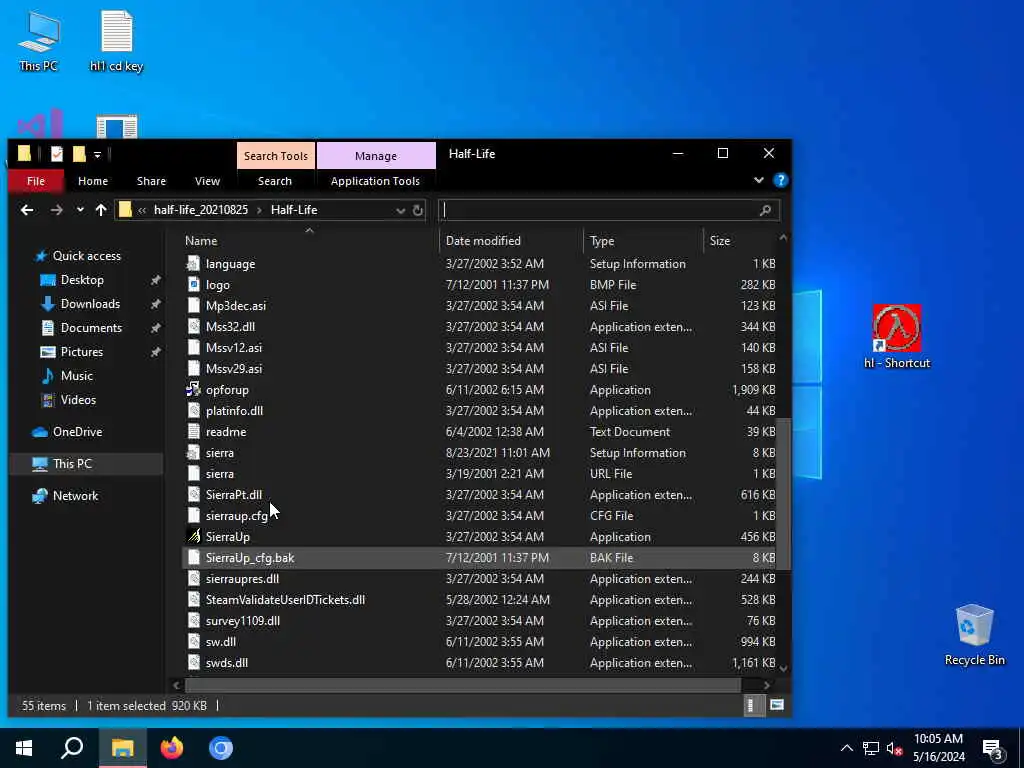This screenshot has width=1024, height=768.
Task: Go back with the back arrow
Action: pos(27,210)
